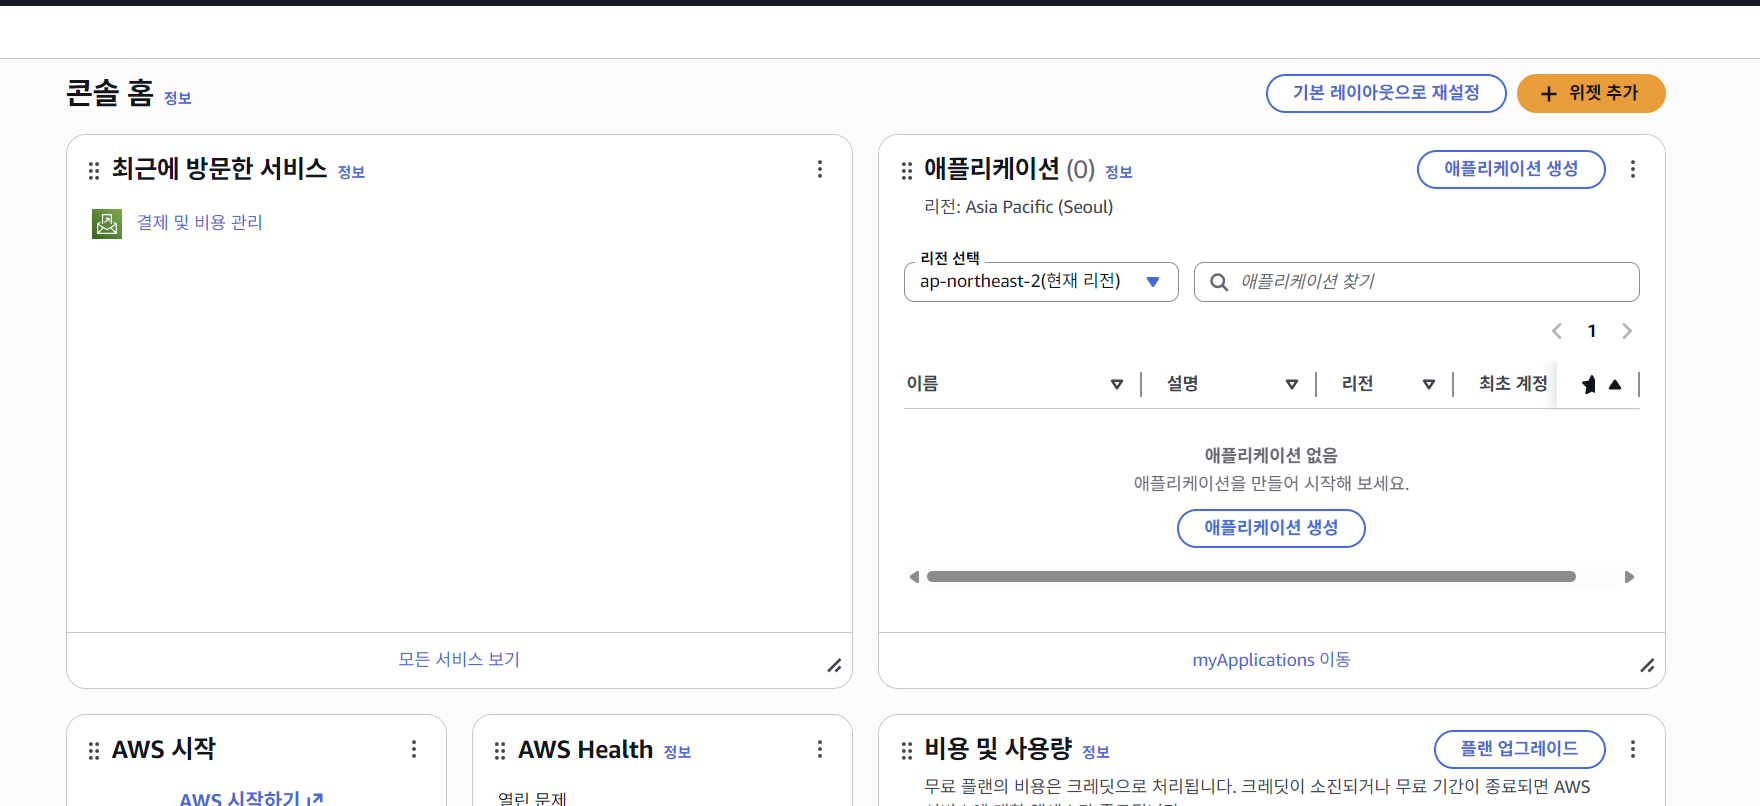The width and height of the screenshot is (1760, 806).
Task: Click the 최근에 방문한 서비스 widget resize handle
Action: click(x=834, y=666)
